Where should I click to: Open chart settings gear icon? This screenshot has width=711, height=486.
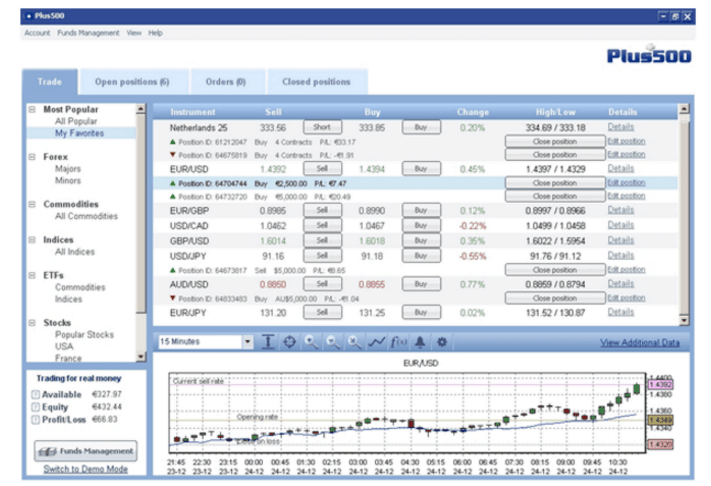(x=442, y=342)
